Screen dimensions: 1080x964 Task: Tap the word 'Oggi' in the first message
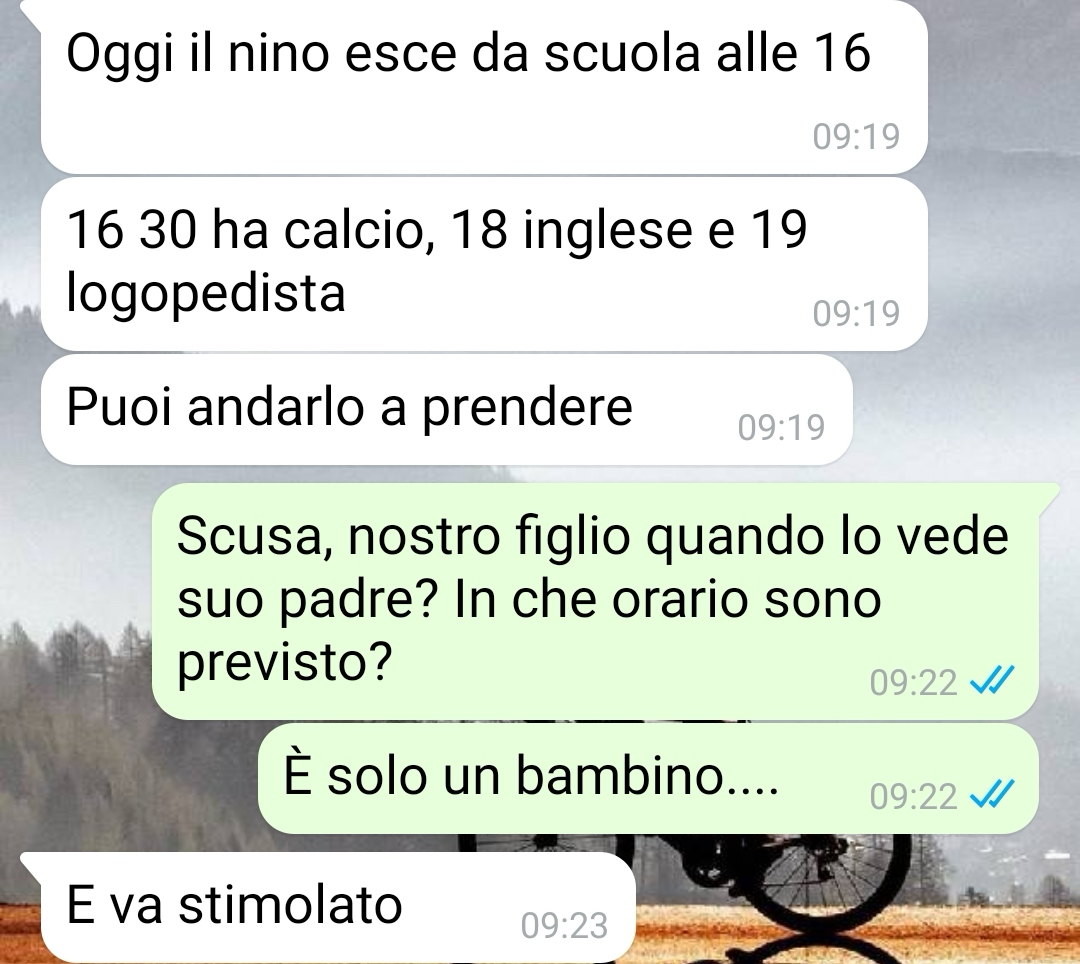click(120, 55)
